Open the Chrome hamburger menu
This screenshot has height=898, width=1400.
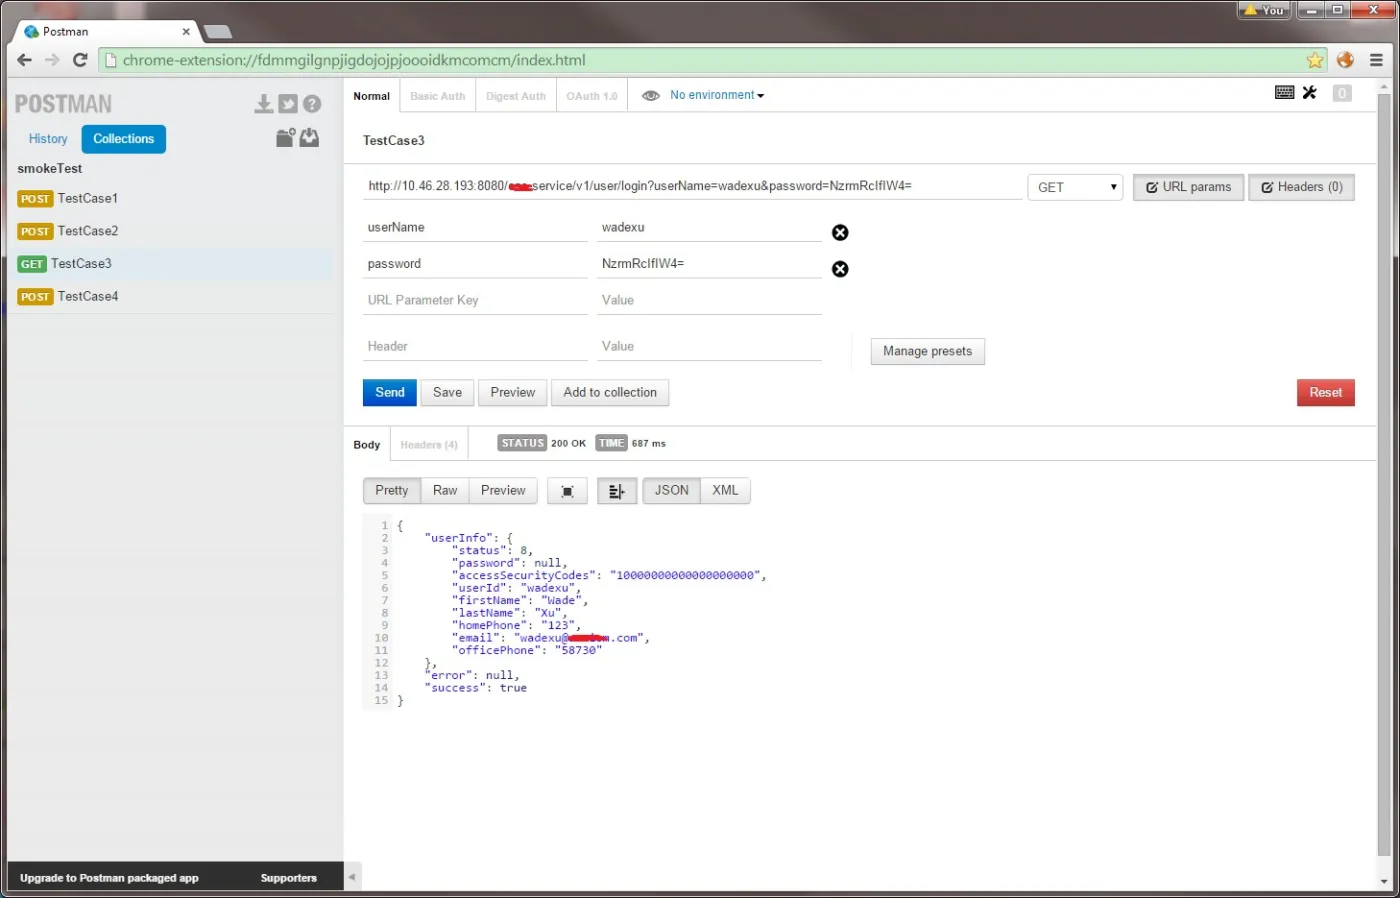[x=1376, y=60]
